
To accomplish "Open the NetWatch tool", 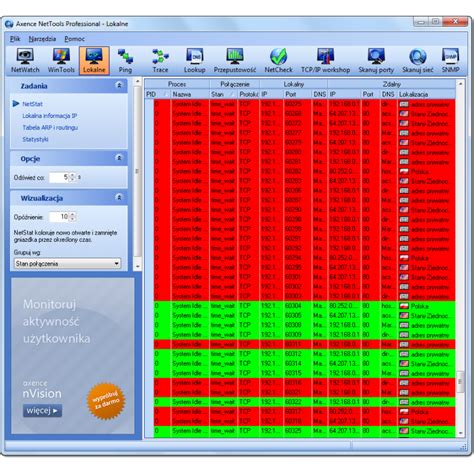I will click(25, 60).
